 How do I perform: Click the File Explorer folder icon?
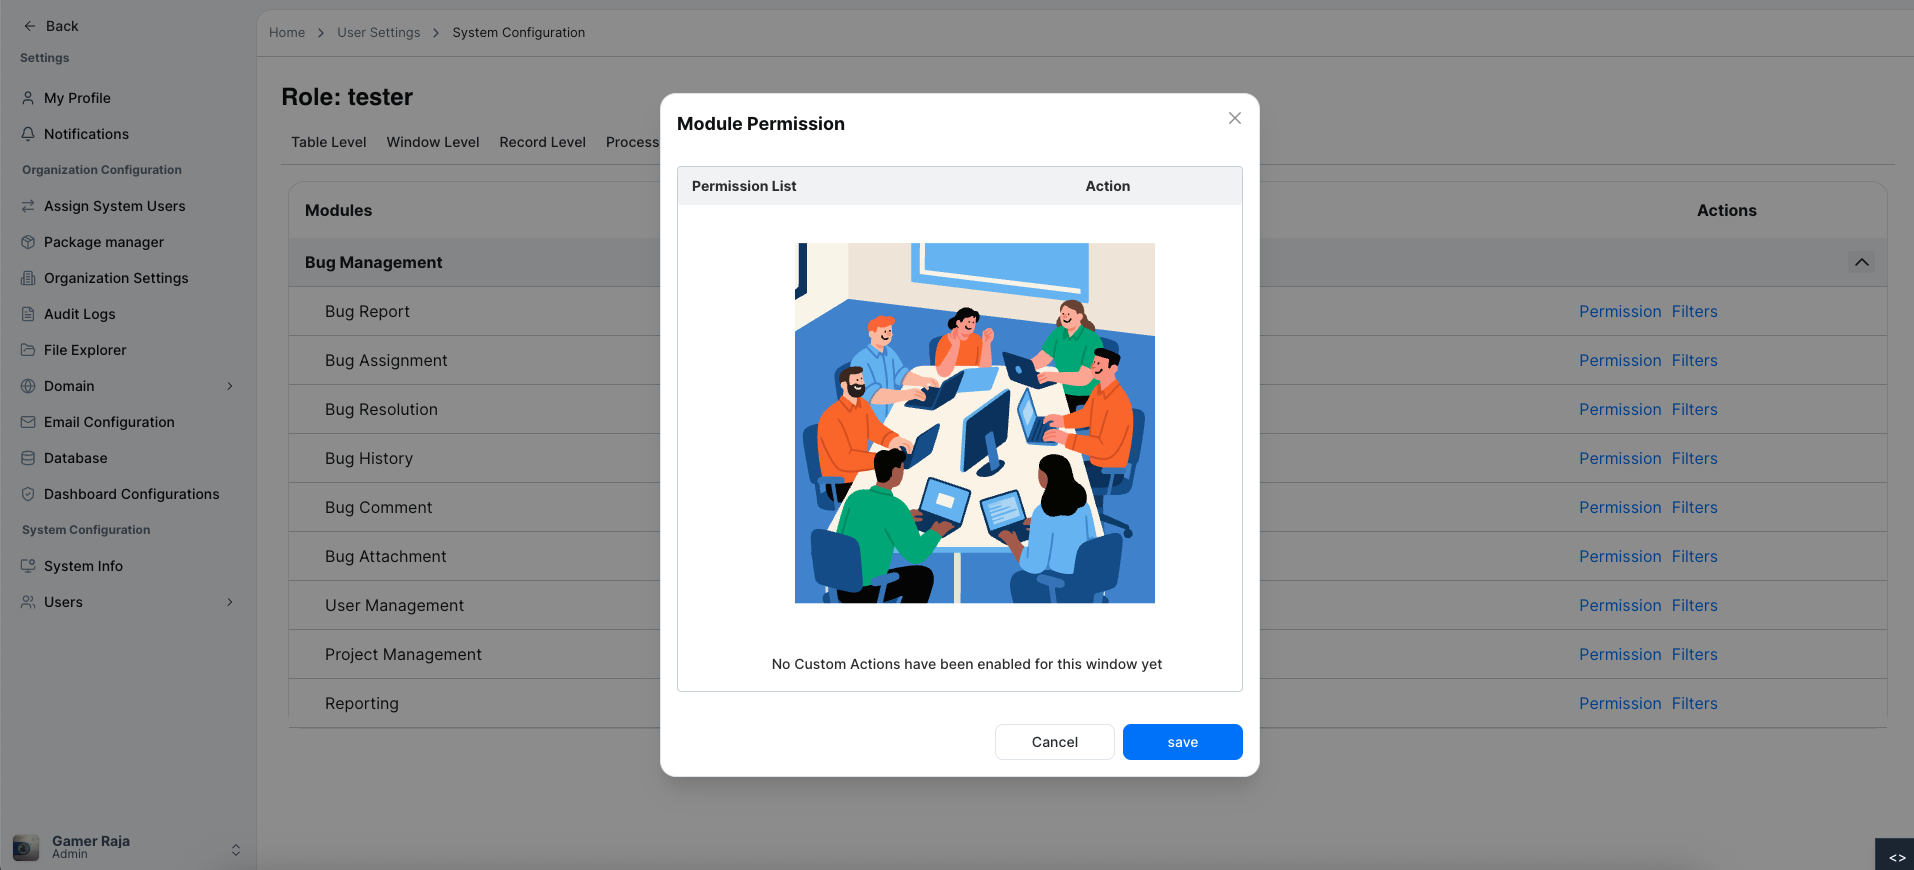[x=28, y=350]
